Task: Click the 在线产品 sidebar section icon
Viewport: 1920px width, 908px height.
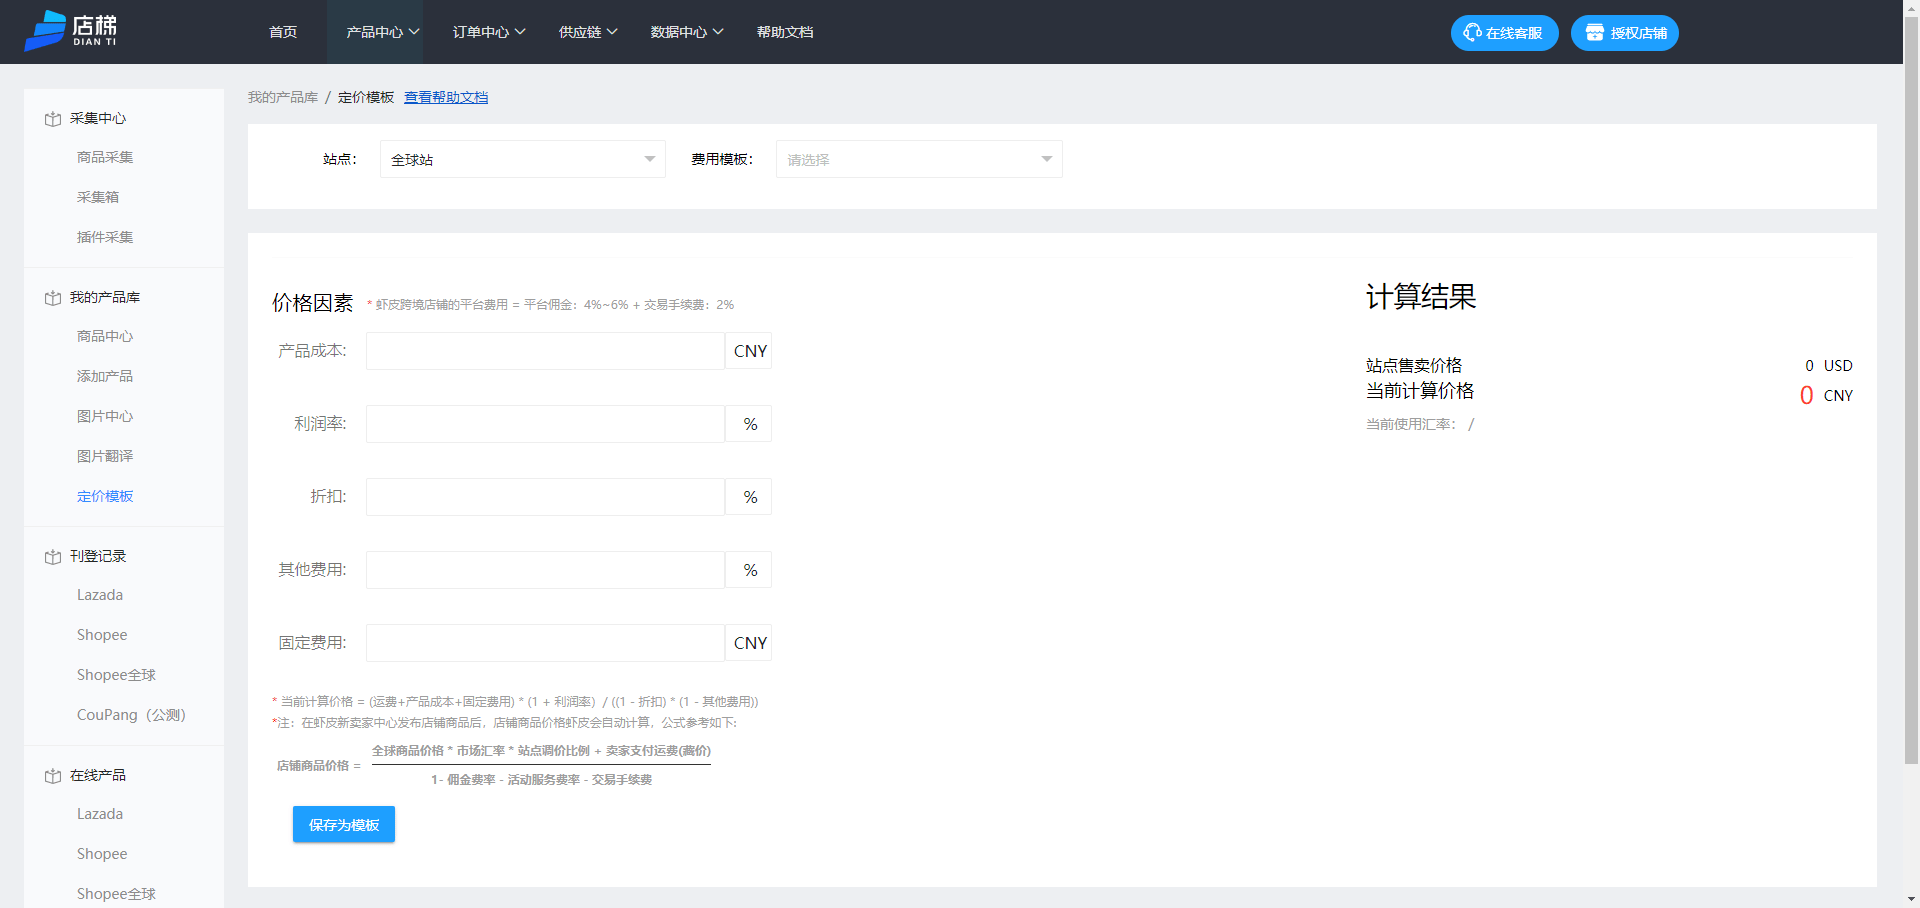Action: 52,775
